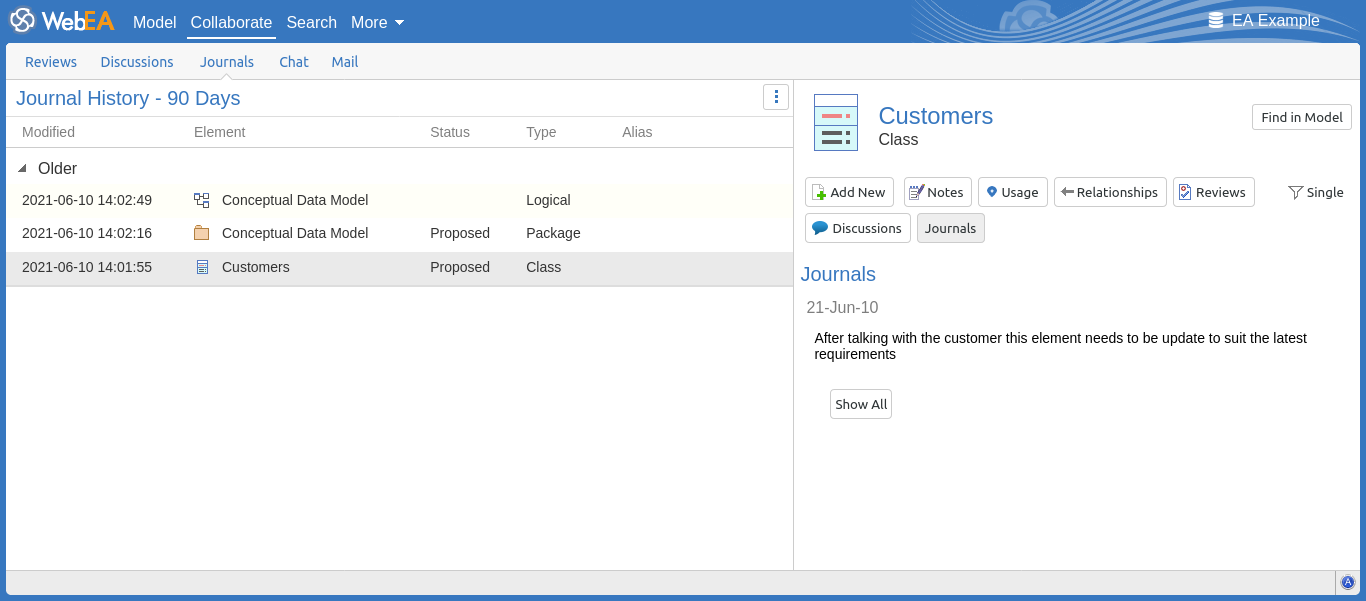Click the Customers class row icon
Screen dimensions: 1366x601
click(x=202, y=267)
